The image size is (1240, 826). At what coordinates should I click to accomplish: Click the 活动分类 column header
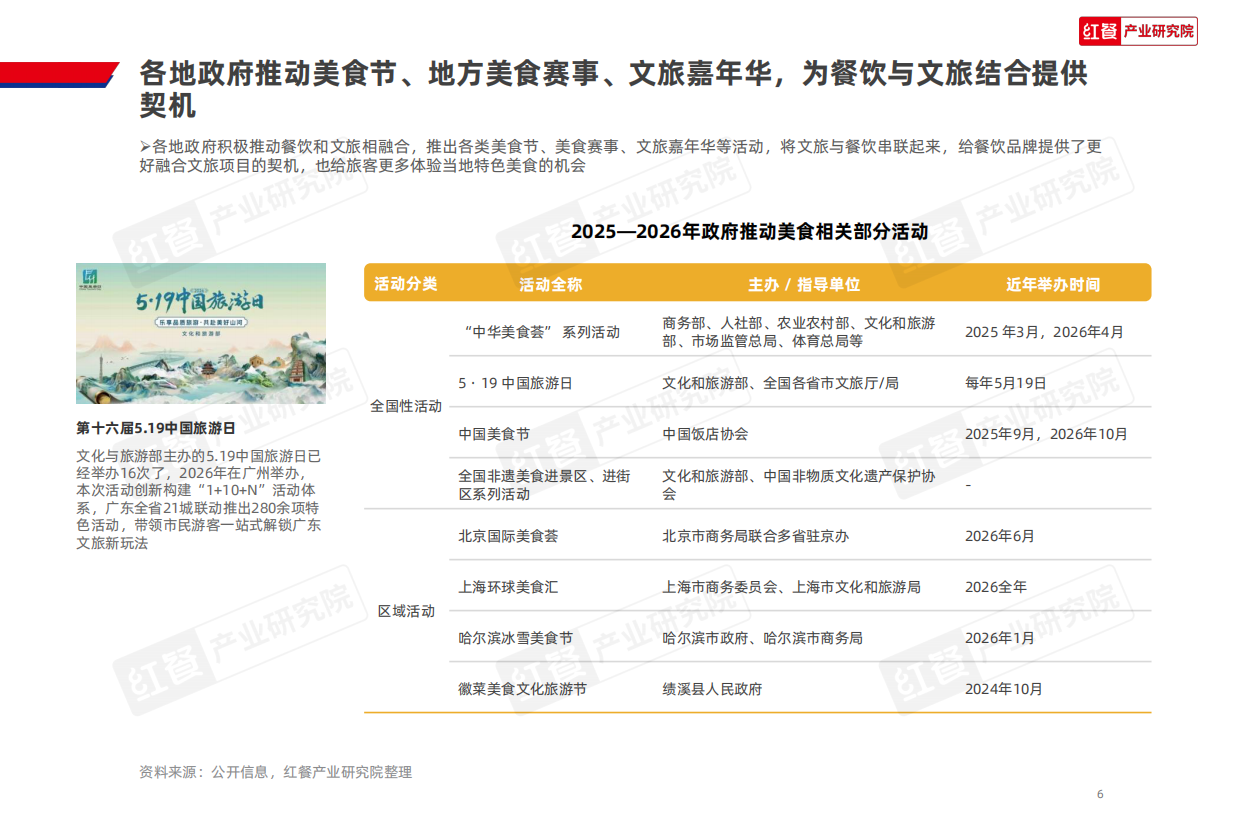click(x=406, y=284)
